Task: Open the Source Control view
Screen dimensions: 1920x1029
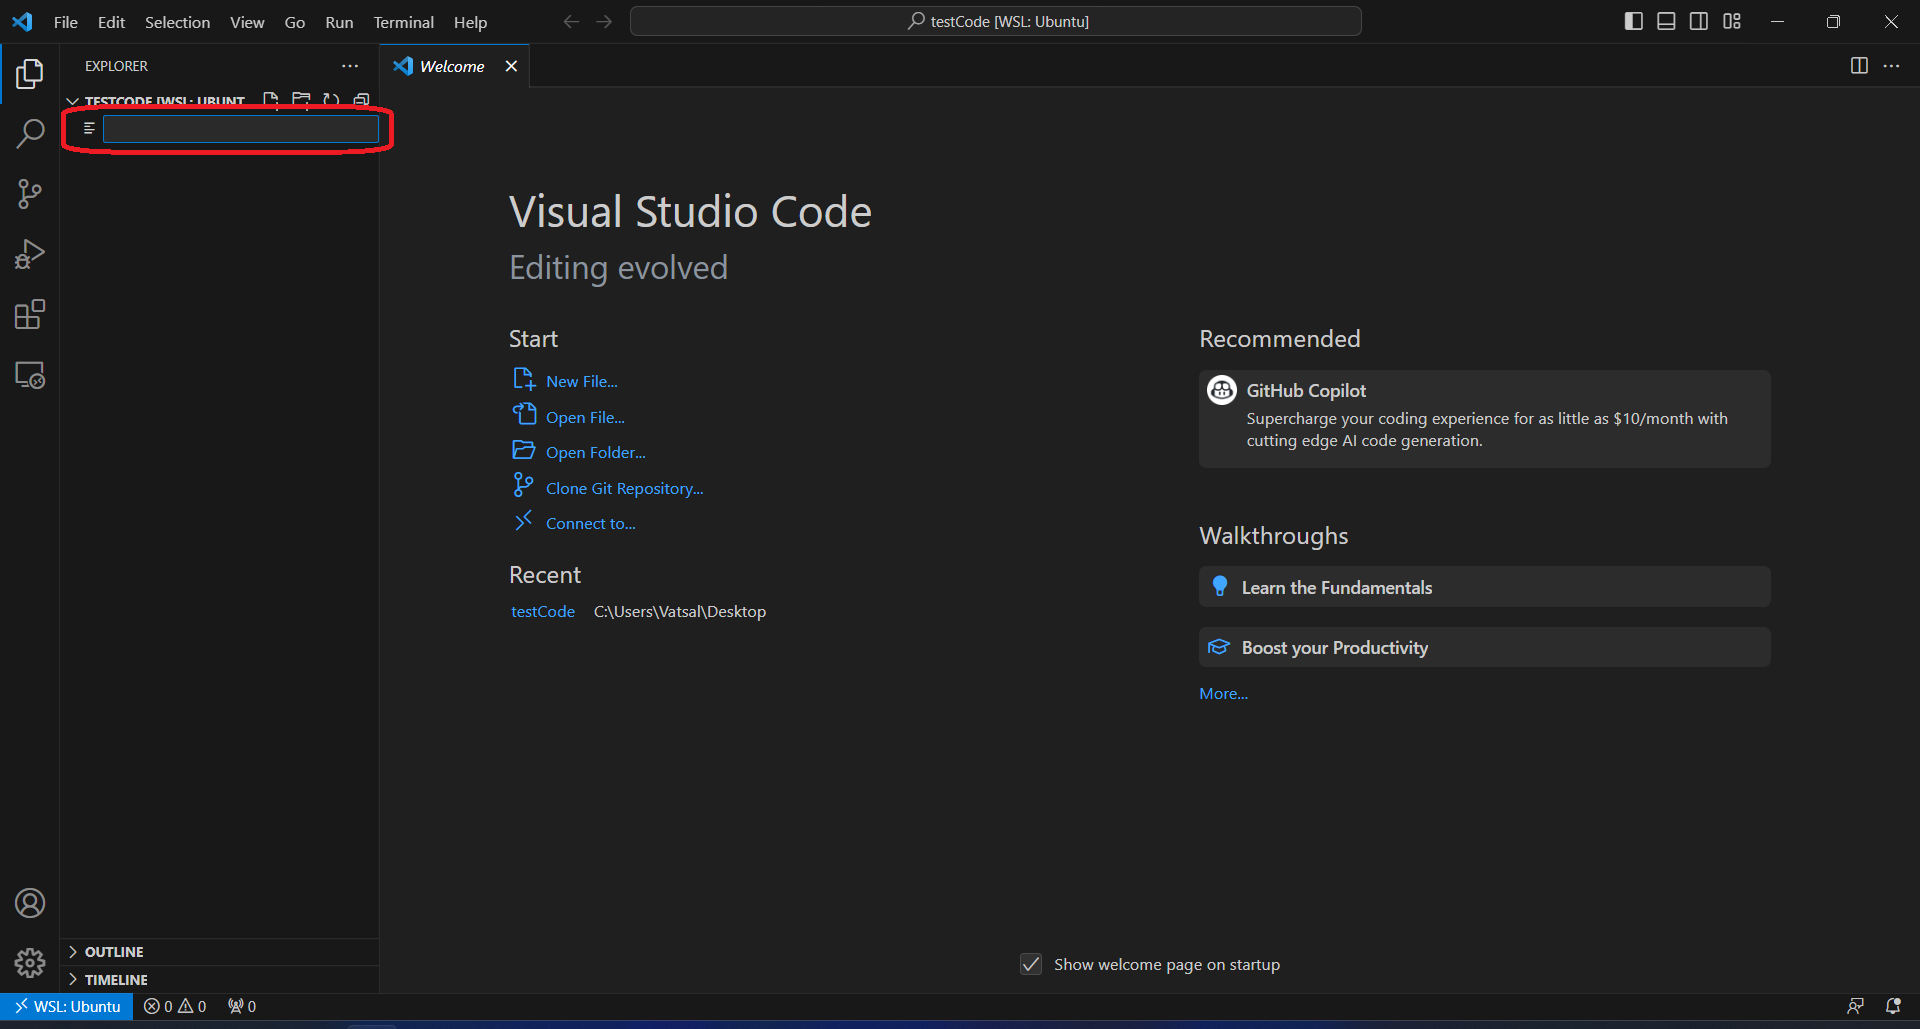Action: pos(30,194)
